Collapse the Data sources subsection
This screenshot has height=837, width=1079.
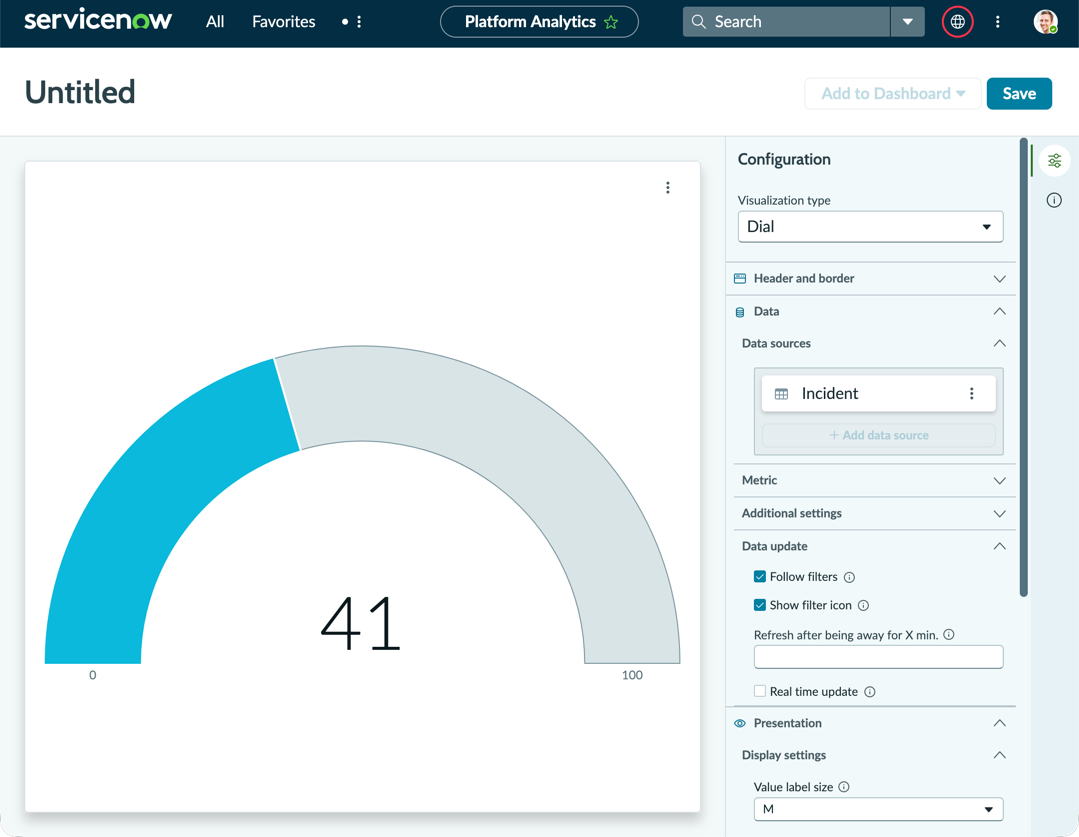[875, 343]
